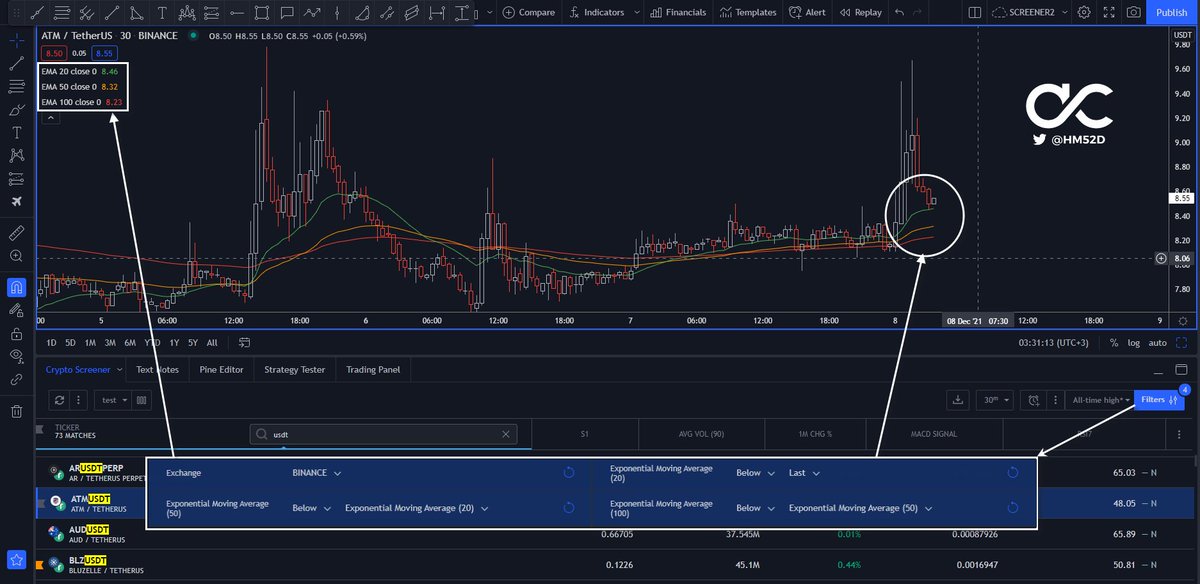
Task: Reset the Exchange filter
Action: (x=569, y=472)
